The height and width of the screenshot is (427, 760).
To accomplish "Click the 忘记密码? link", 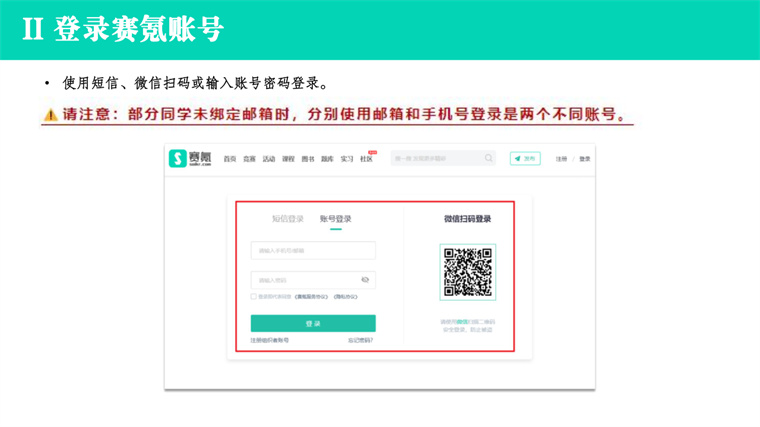I will [x=360, y=341].
